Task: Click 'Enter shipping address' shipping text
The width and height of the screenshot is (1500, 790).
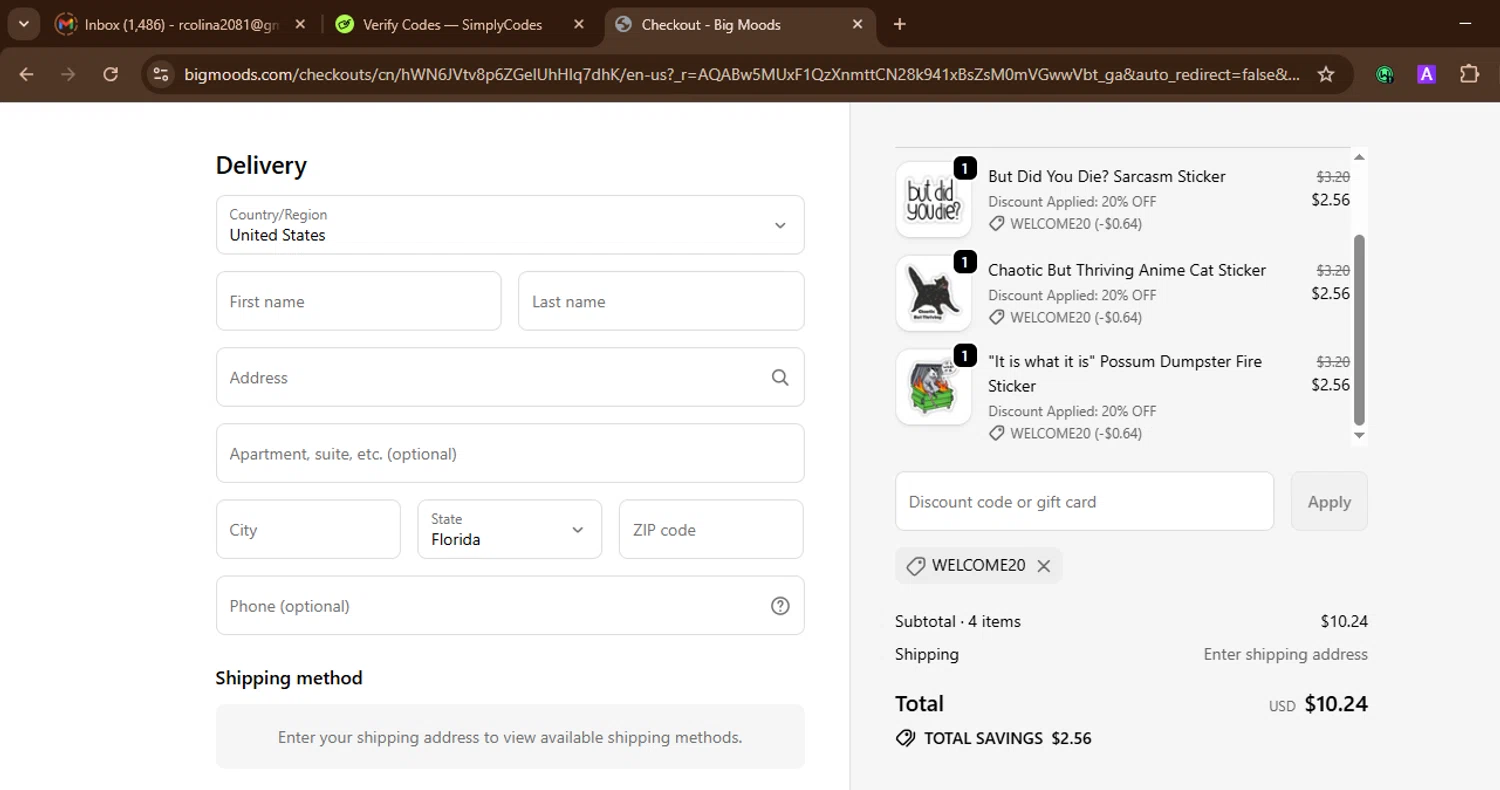Action: [x=1285, y=654]
